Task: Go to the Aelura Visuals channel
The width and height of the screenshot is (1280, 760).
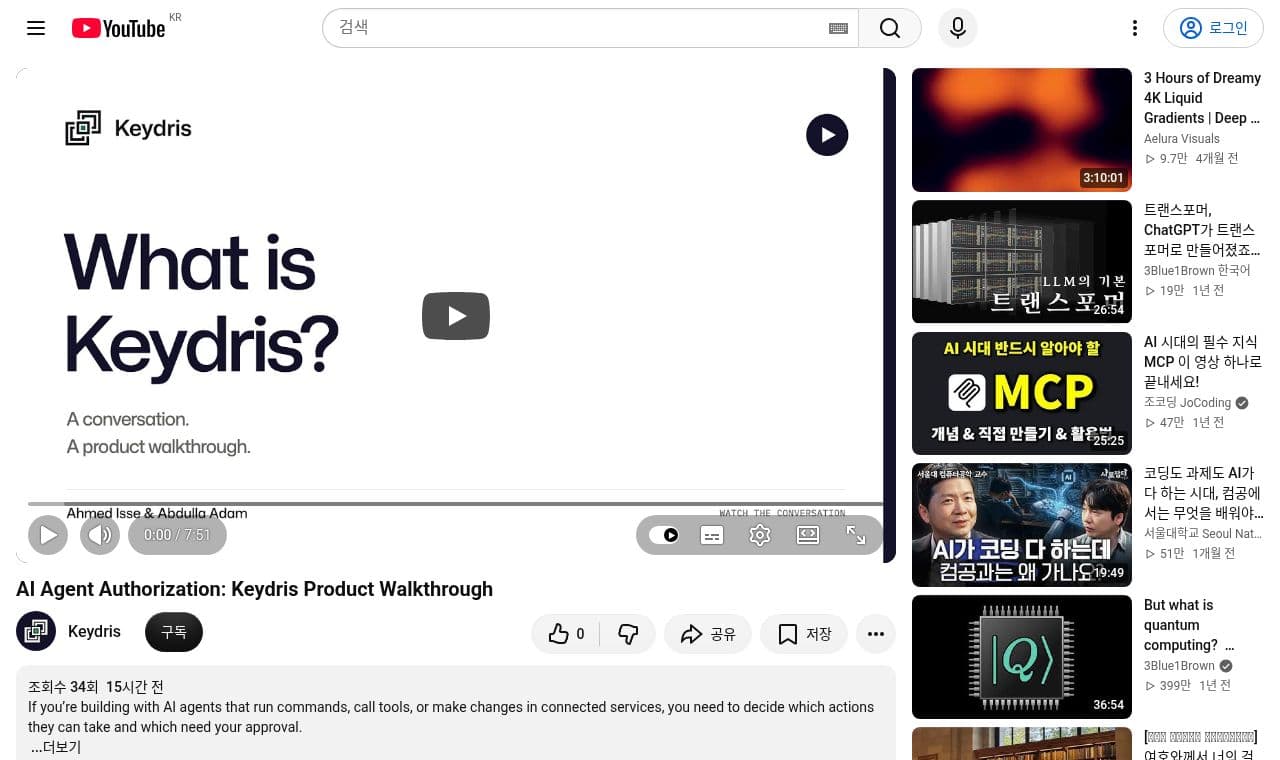Action: coord(1182,139)
